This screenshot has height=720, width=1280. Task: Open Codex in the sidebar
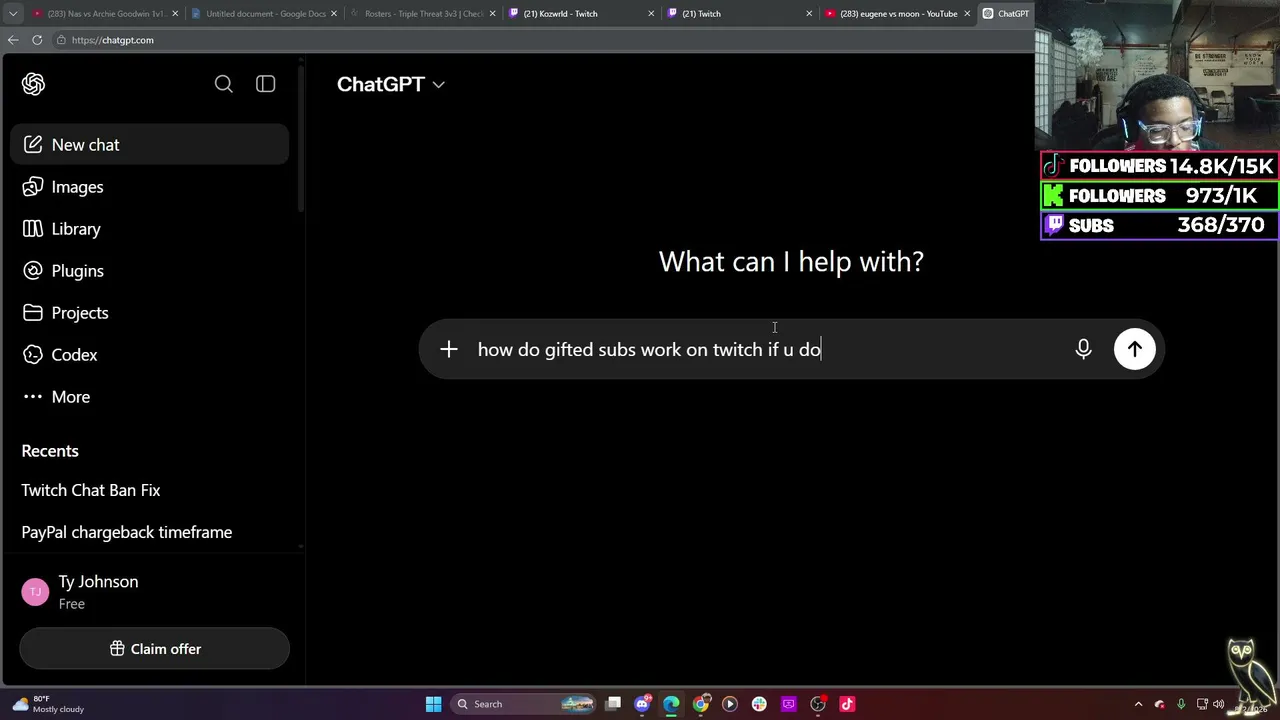click(x=150, y=355)
